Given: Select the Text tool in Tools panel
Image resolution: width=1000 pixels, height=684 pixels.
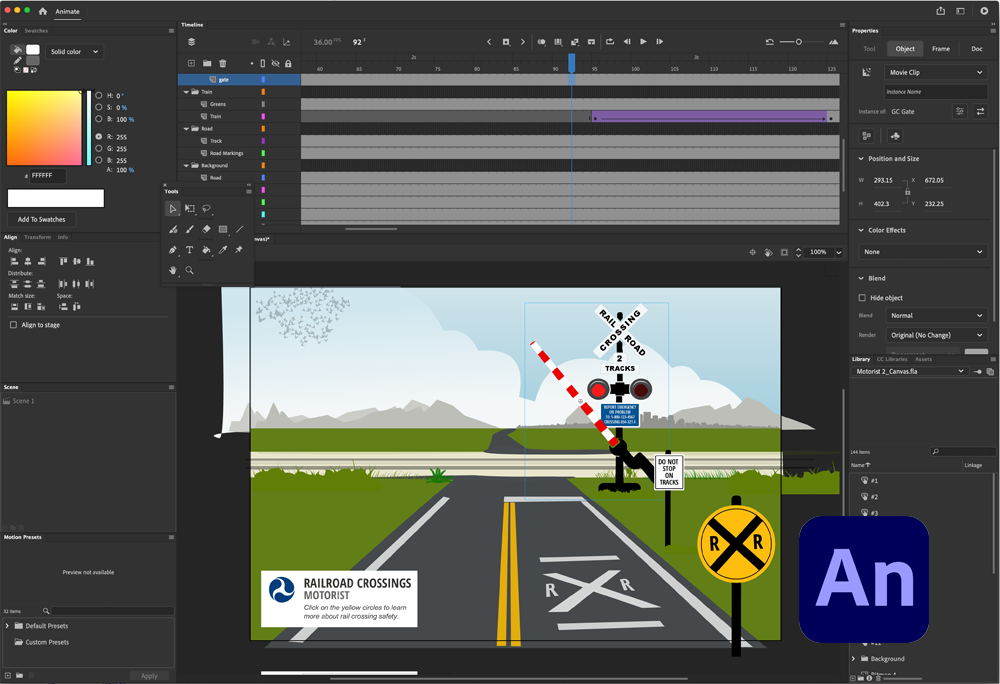Looking at the screenshot, I should (x=190, y=250).
